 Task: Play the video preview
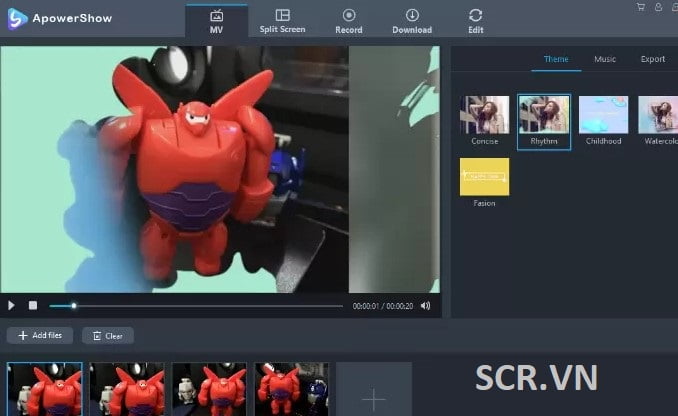pos(11,305)
